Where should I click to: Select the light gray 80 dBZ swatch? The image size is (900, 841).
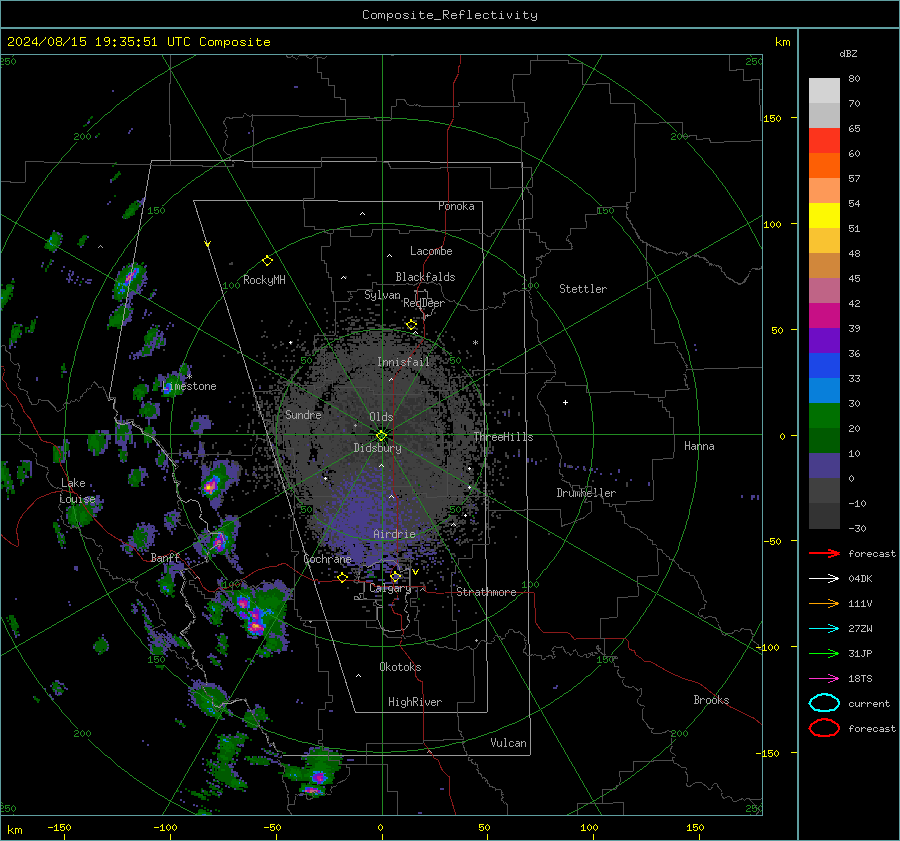tap(824, 90)
